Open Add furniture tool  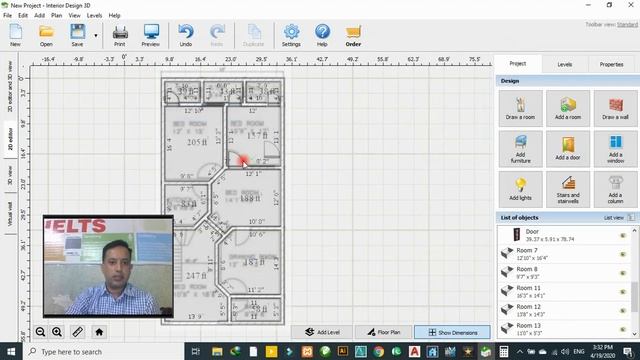[520, 149]
